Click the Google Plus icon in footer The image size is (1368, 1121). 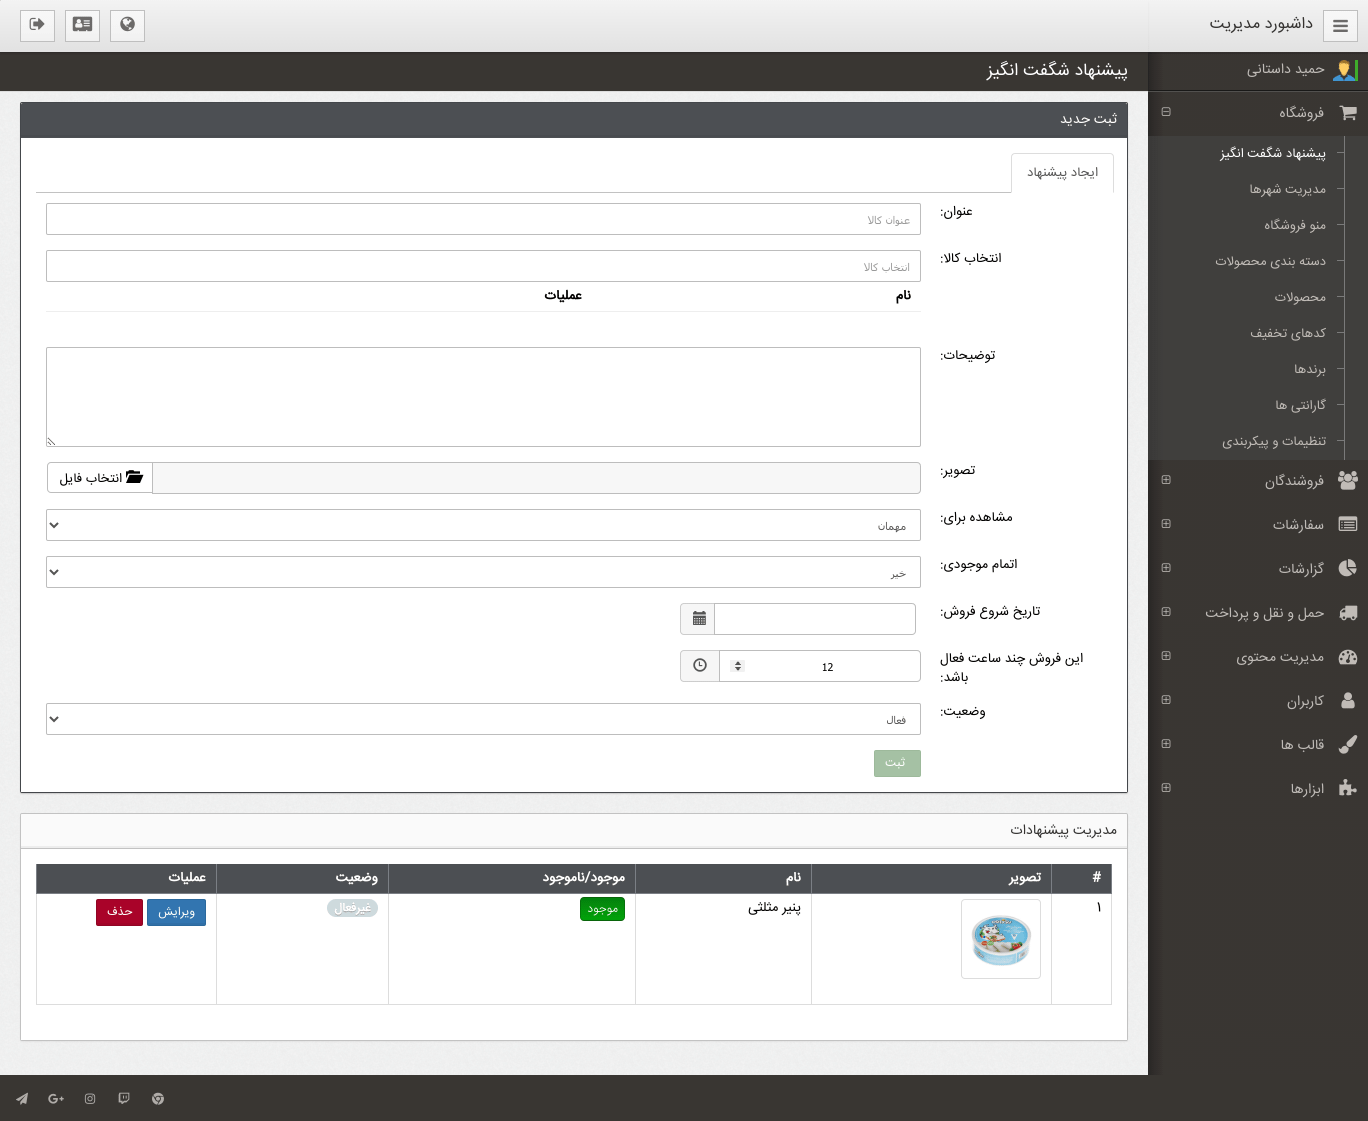tap(56, 1099)
